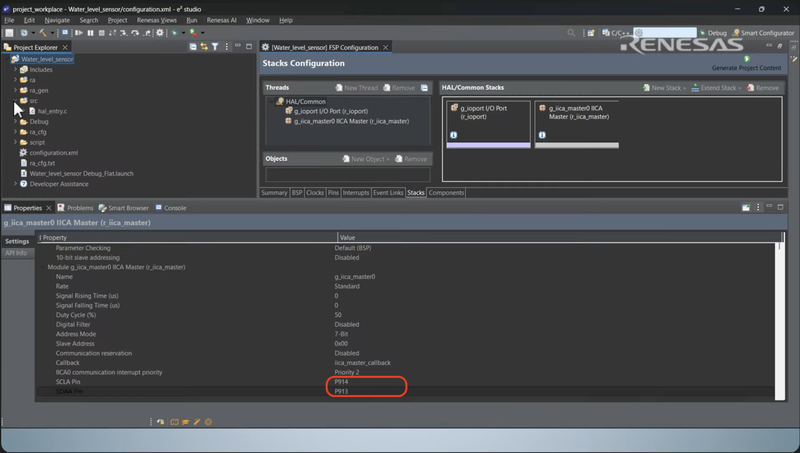This screenshot has height=453, width=800.
Task: Click the Debug bug icon in the toolbar
Action: tap(174, 33)
